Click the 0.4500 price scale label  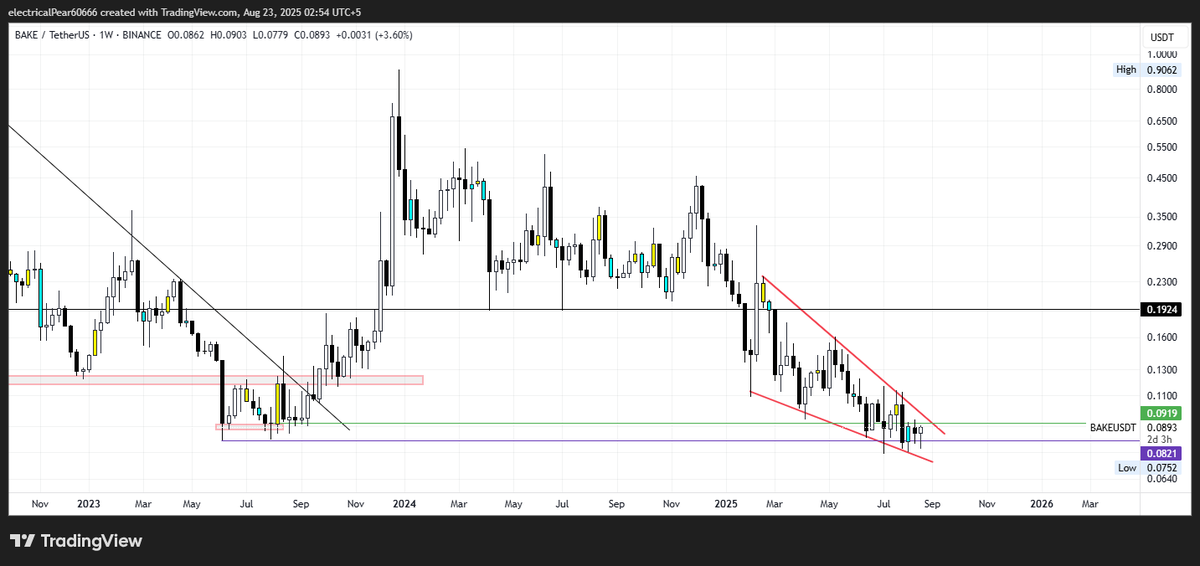coord(1162,179)
